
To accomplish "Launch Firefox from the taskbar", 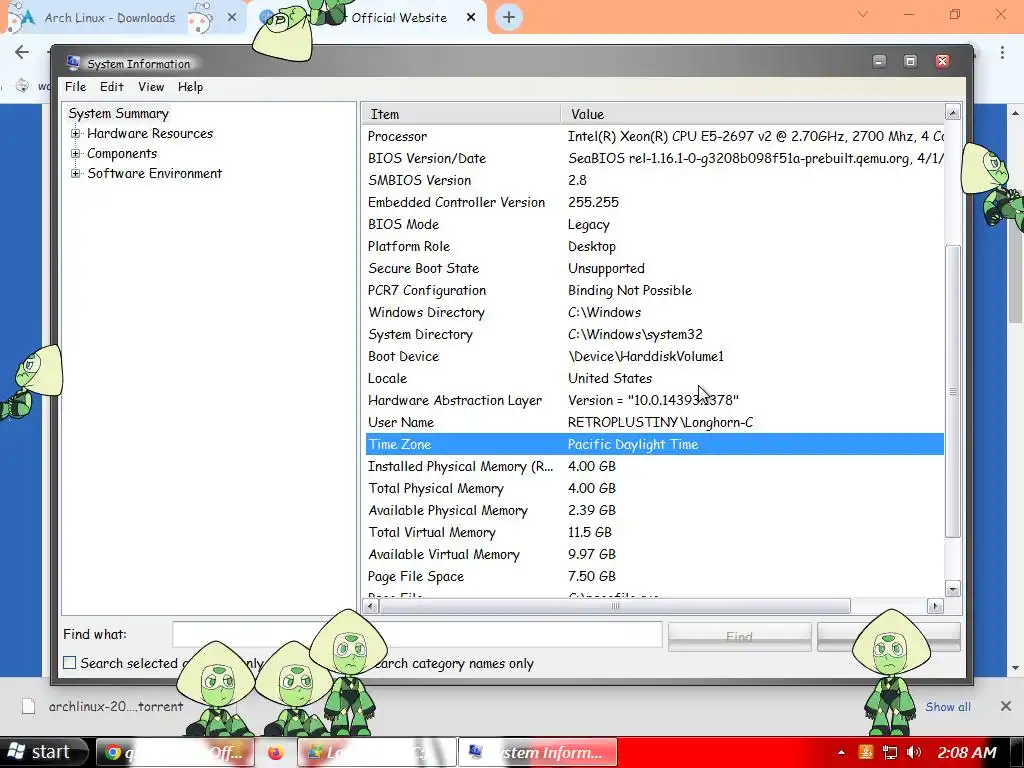I will coord(276,753).
